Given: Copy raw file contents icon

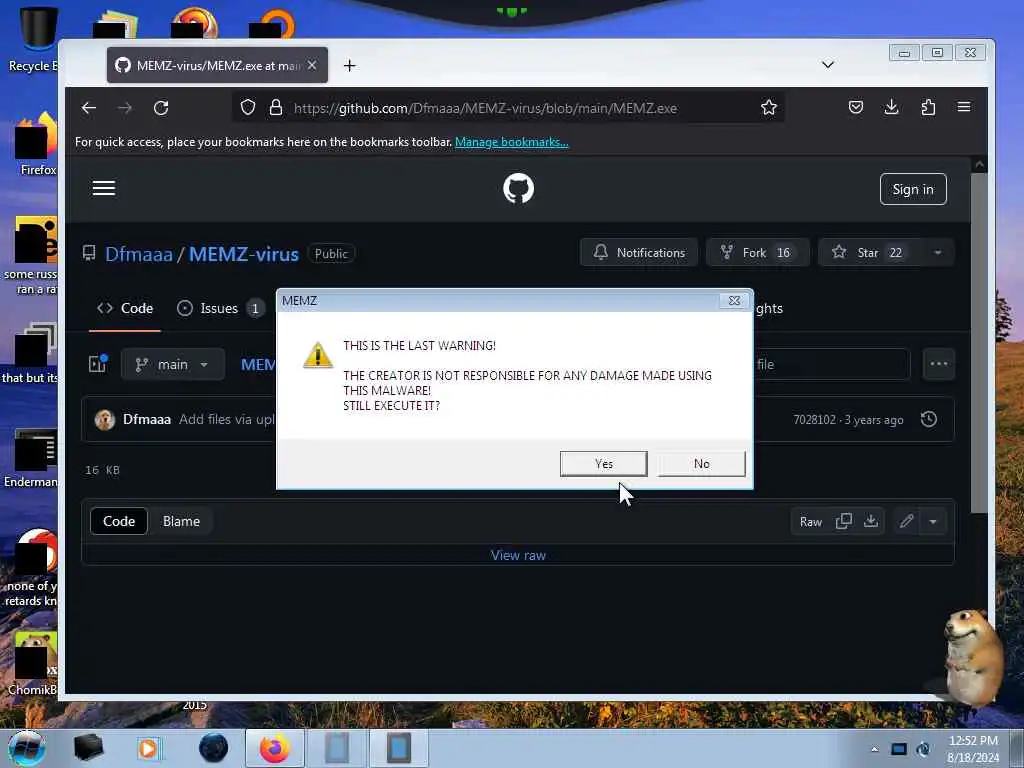Looking at the screenshot, I should [x=844, y=521].
